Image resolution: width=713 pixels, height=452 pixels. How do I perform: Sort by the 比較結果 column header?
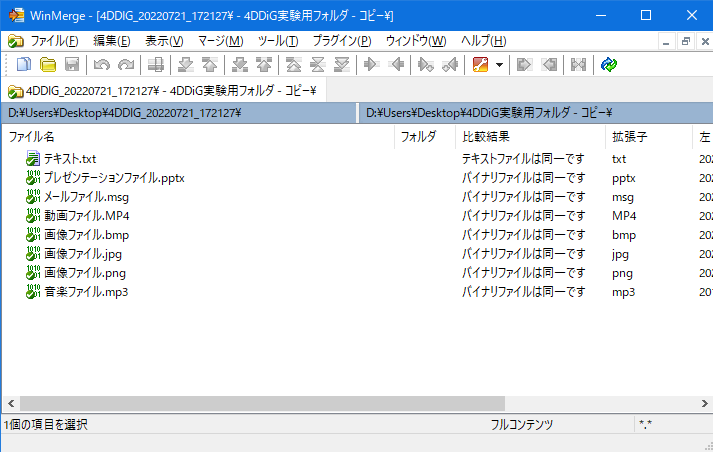coord(530,137)
